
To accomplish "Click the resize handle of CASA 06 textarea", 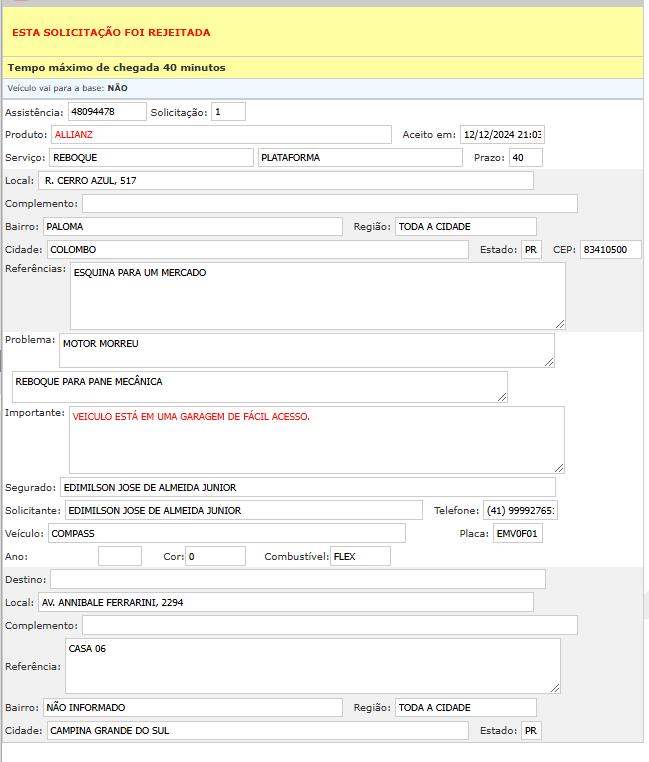I will pos(555,688).
